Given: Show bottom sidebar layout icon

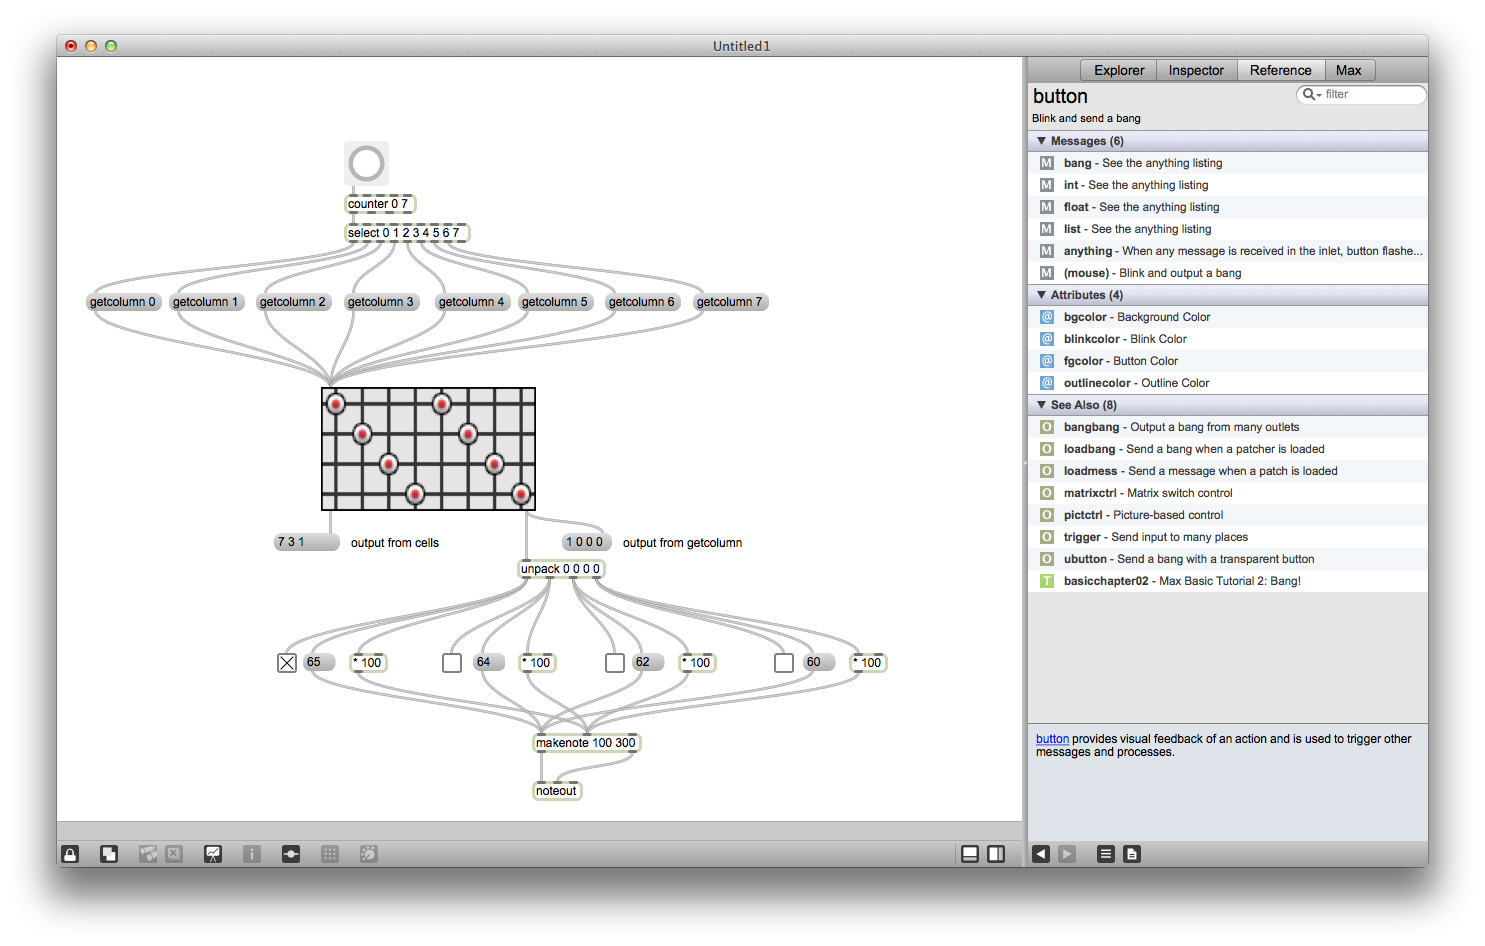Looking at the screenshot, I should tap(970, 854).
